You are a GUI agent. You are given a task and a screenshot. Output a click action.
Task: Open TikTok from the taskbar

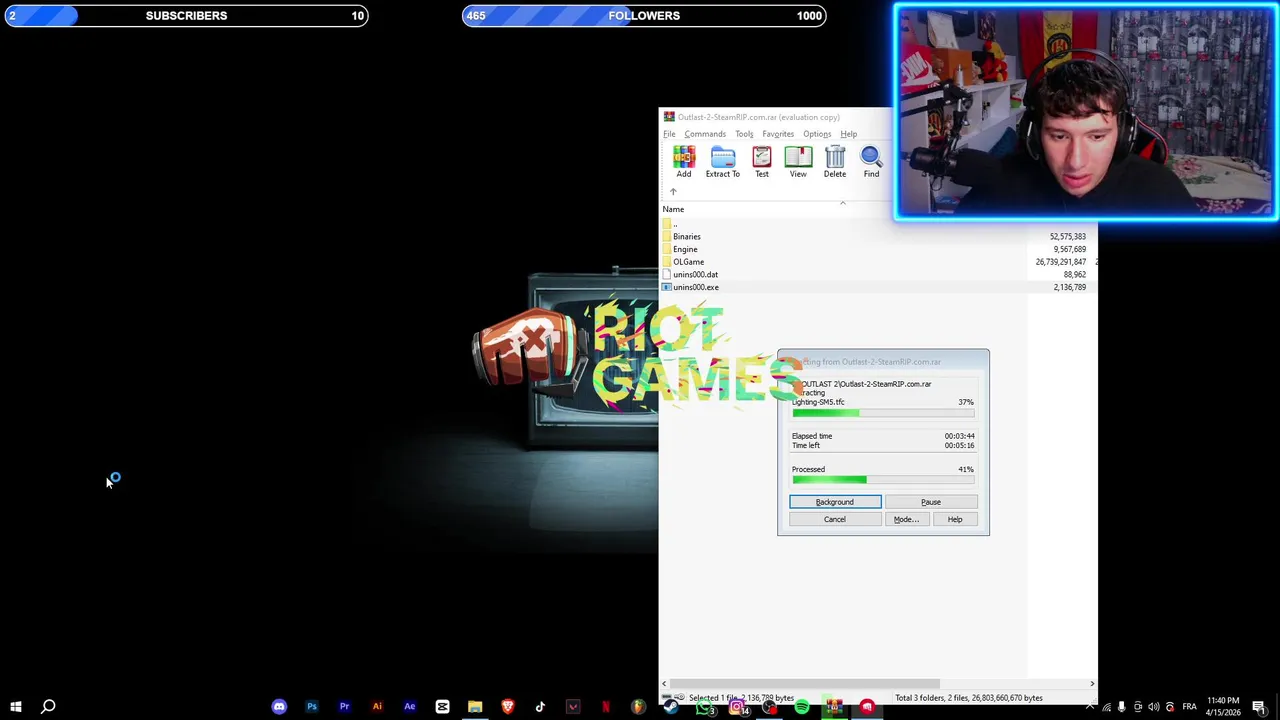[x=540, y=707]
